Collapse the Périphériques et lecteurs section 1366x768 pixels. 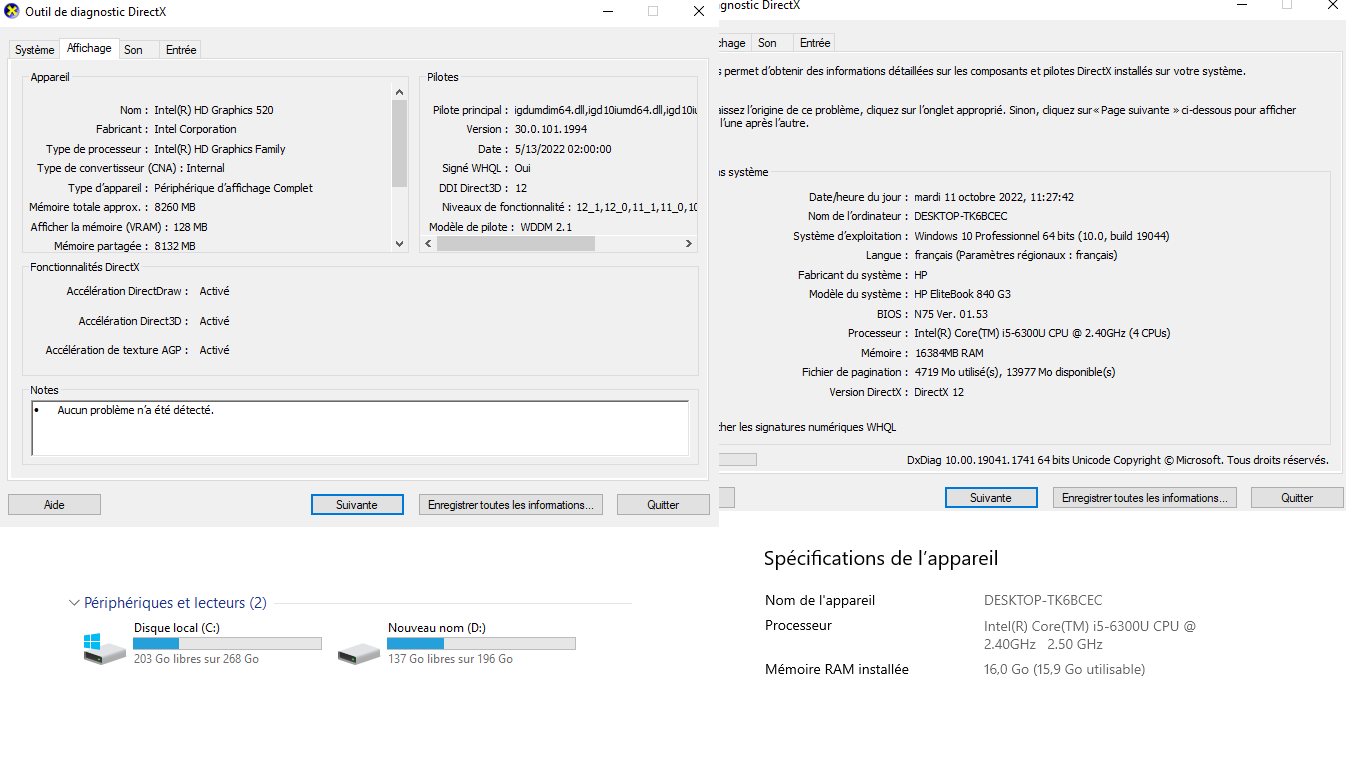[74, 603]
